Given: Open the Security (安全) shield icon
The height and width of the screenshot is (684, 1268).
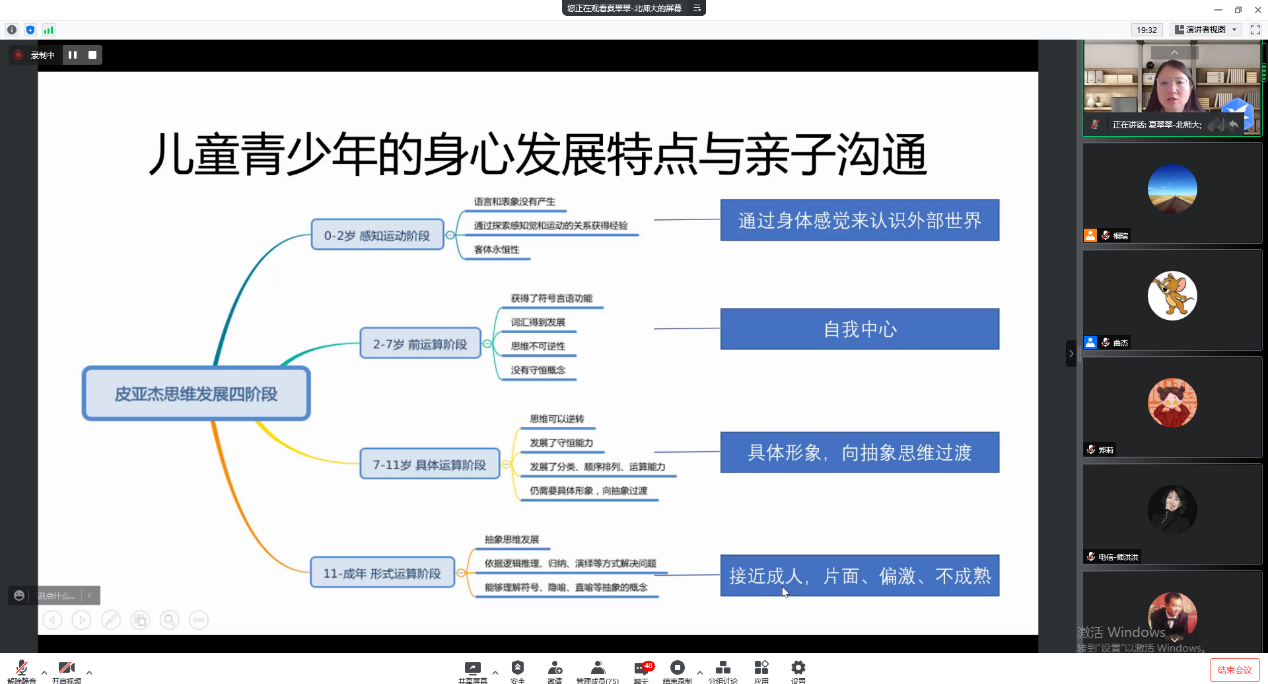Looking at the screenshot, I should coord(517,669).
